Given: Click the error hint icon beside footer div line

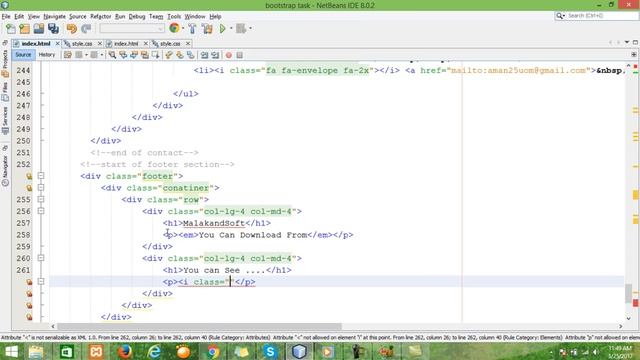Looking at the screenshot, I should pos(29,176).
